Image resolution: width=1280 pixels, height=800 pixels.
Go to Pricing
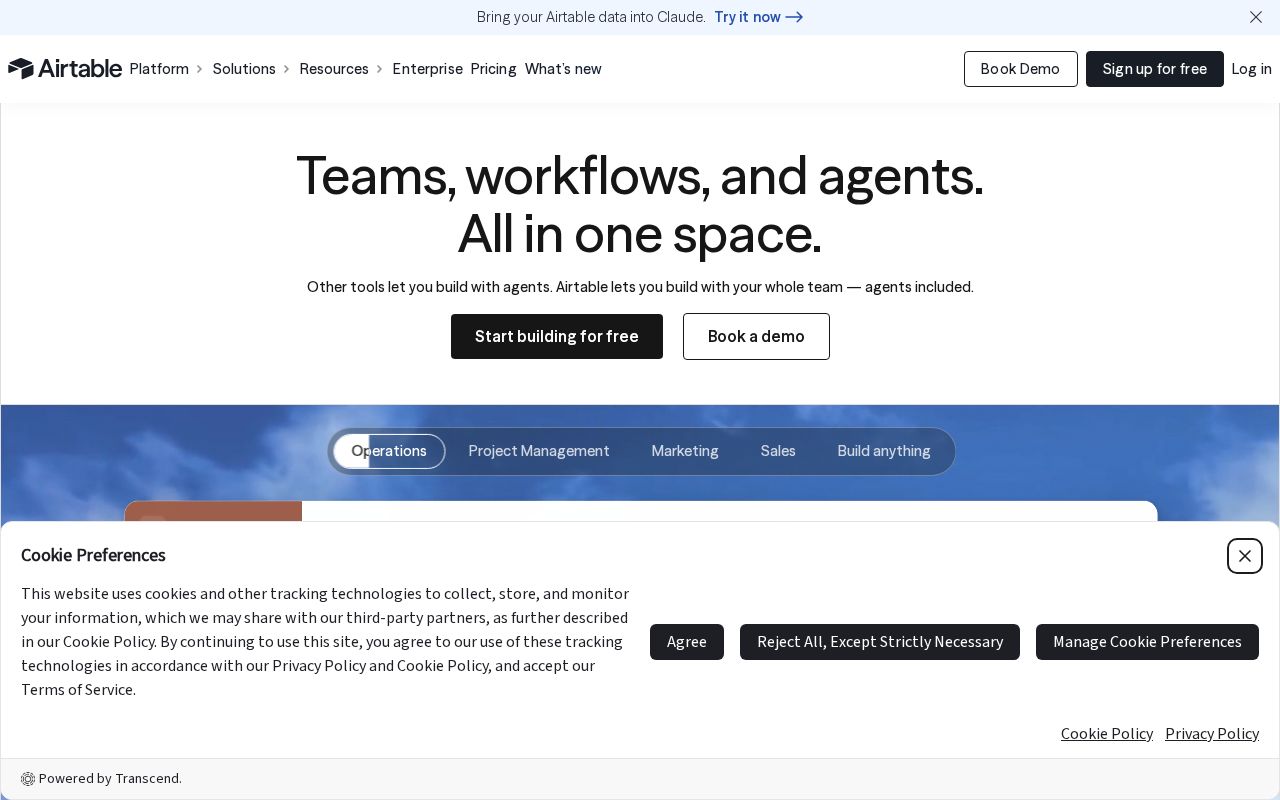(x=493, y=69)
